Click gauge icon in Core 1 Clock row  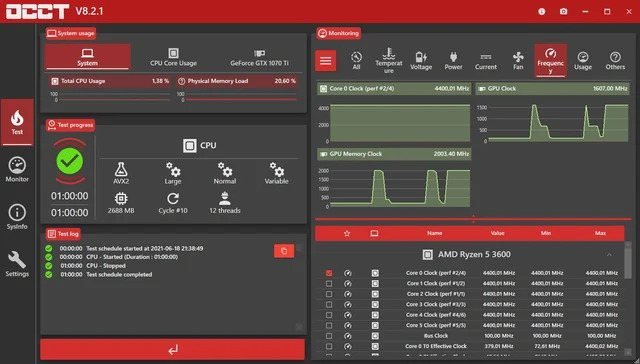[x=348, y=283]
